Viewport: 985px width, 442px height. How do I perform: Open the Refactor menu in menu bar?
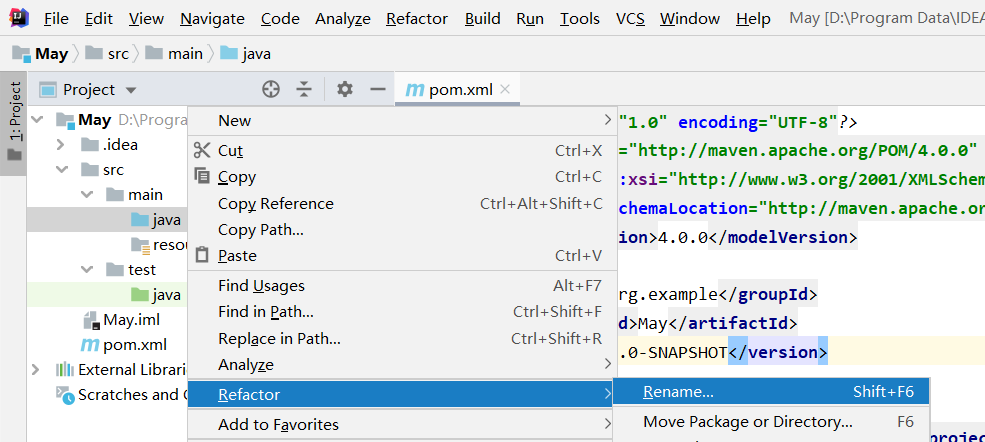pyautogui.click(x=417, y=19)
